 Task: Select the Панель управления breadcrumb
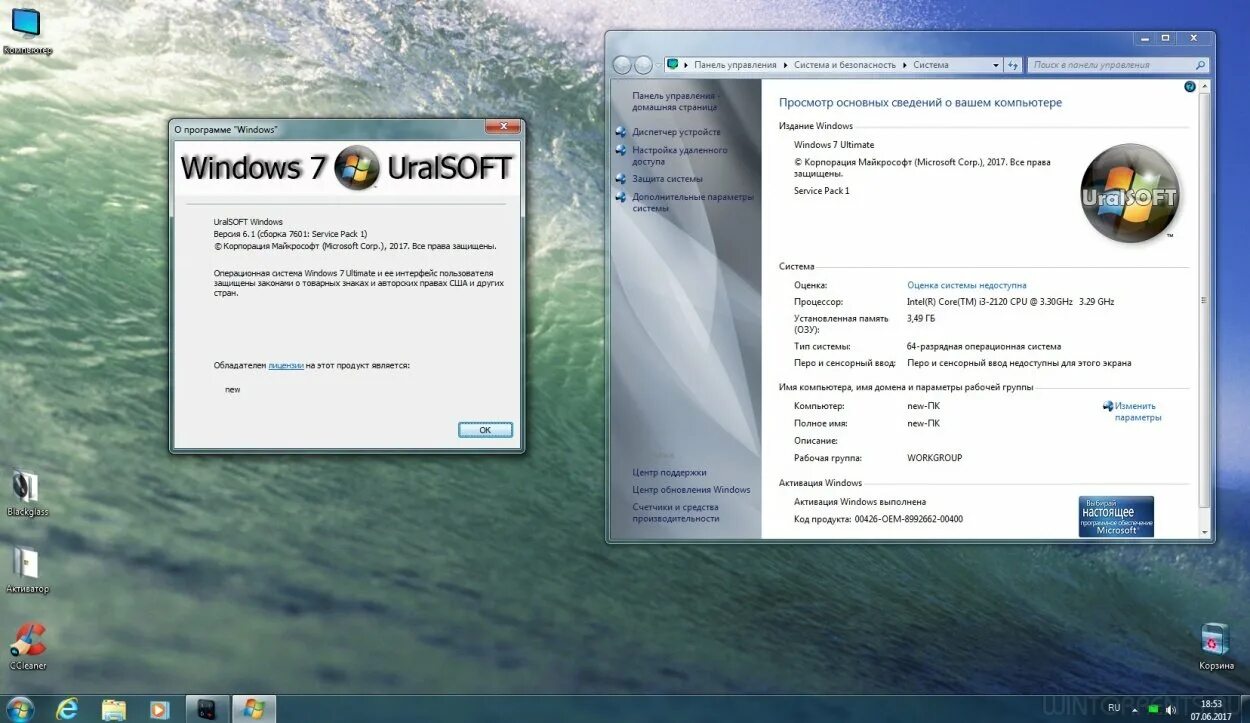tap(735, 65)
